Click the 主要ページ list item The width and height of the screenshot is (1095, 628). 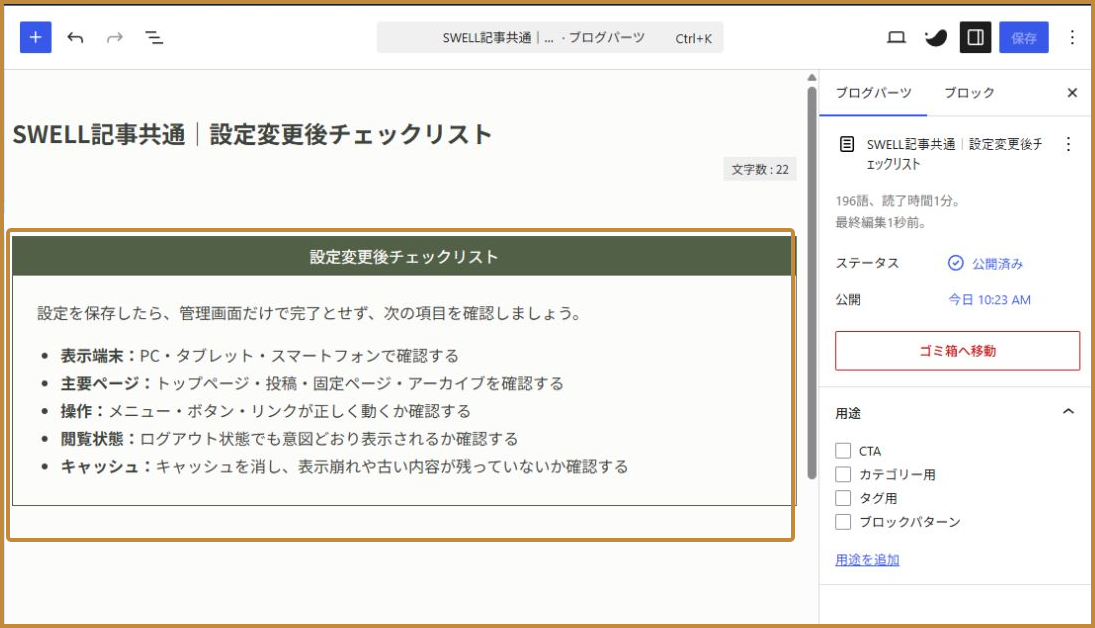pos(311,384)
